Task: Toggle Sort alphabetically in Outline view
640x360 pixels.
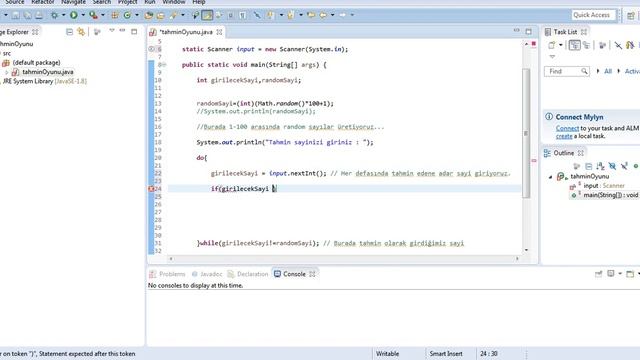Action: (x=600, y=166)
